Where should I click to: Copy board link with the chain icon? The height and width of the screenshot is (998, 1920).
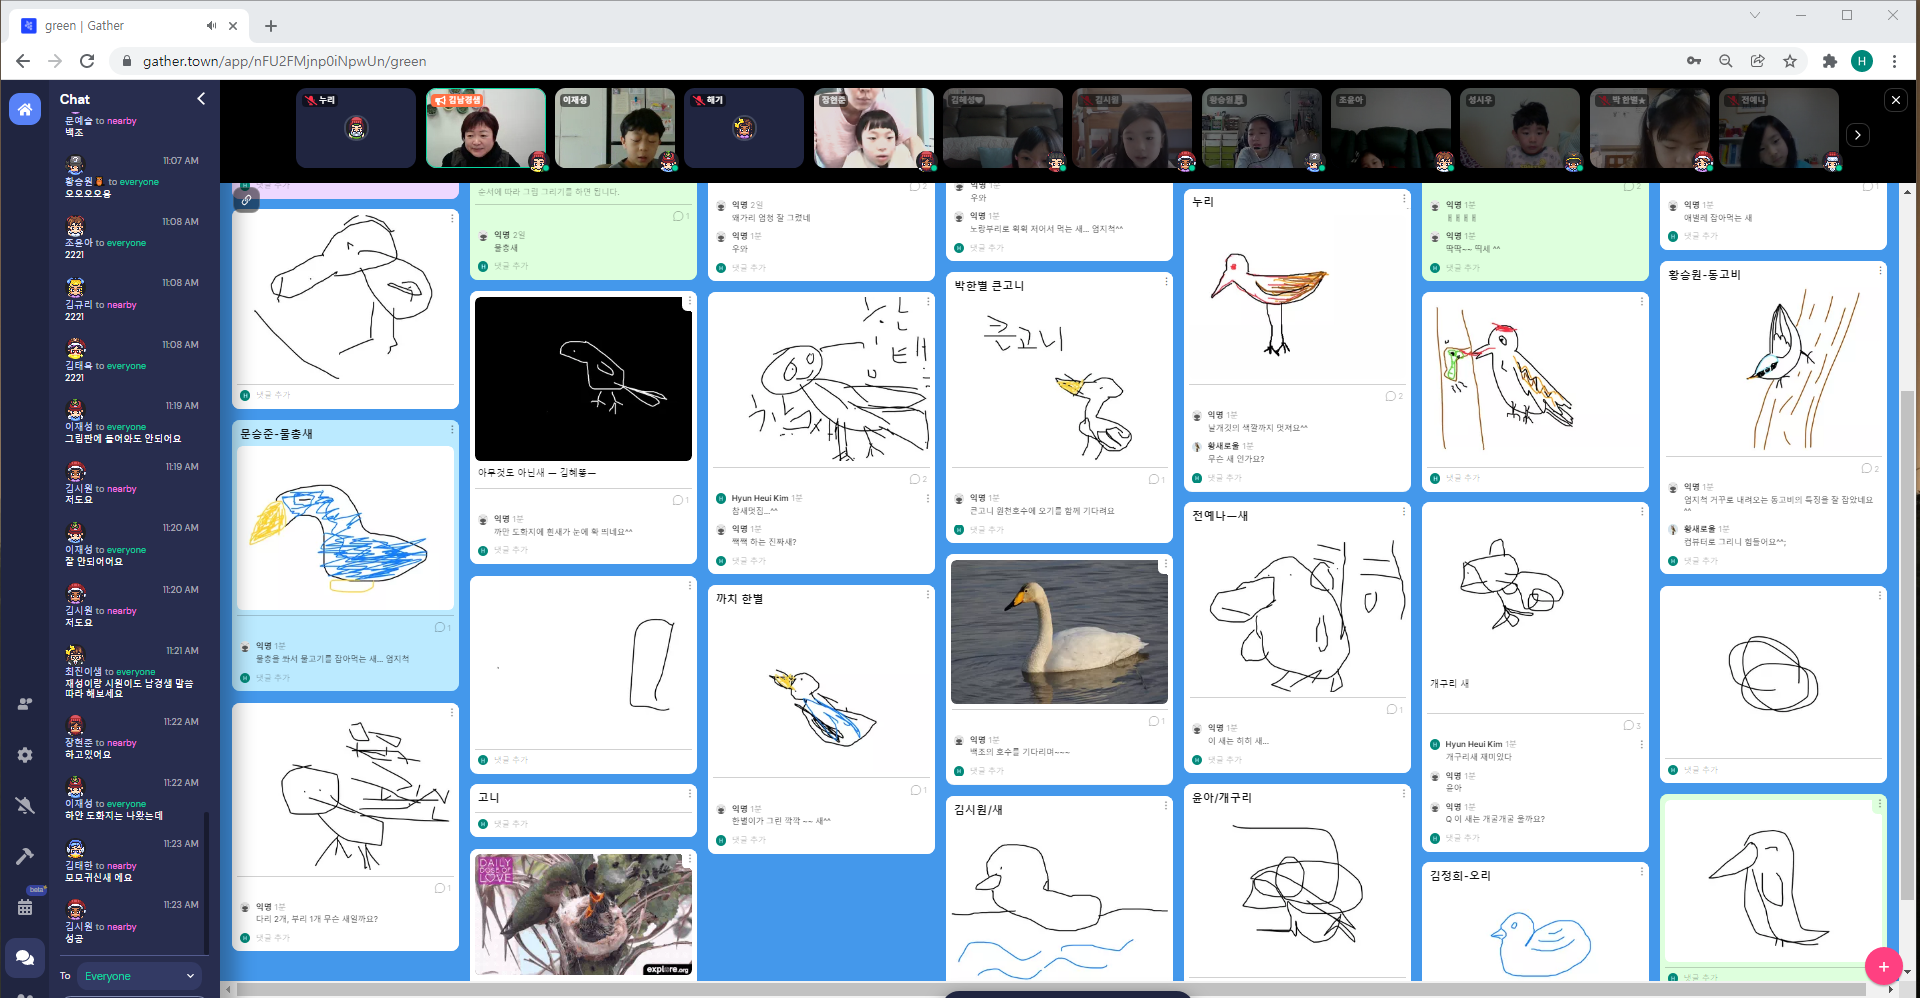[246, 200]
